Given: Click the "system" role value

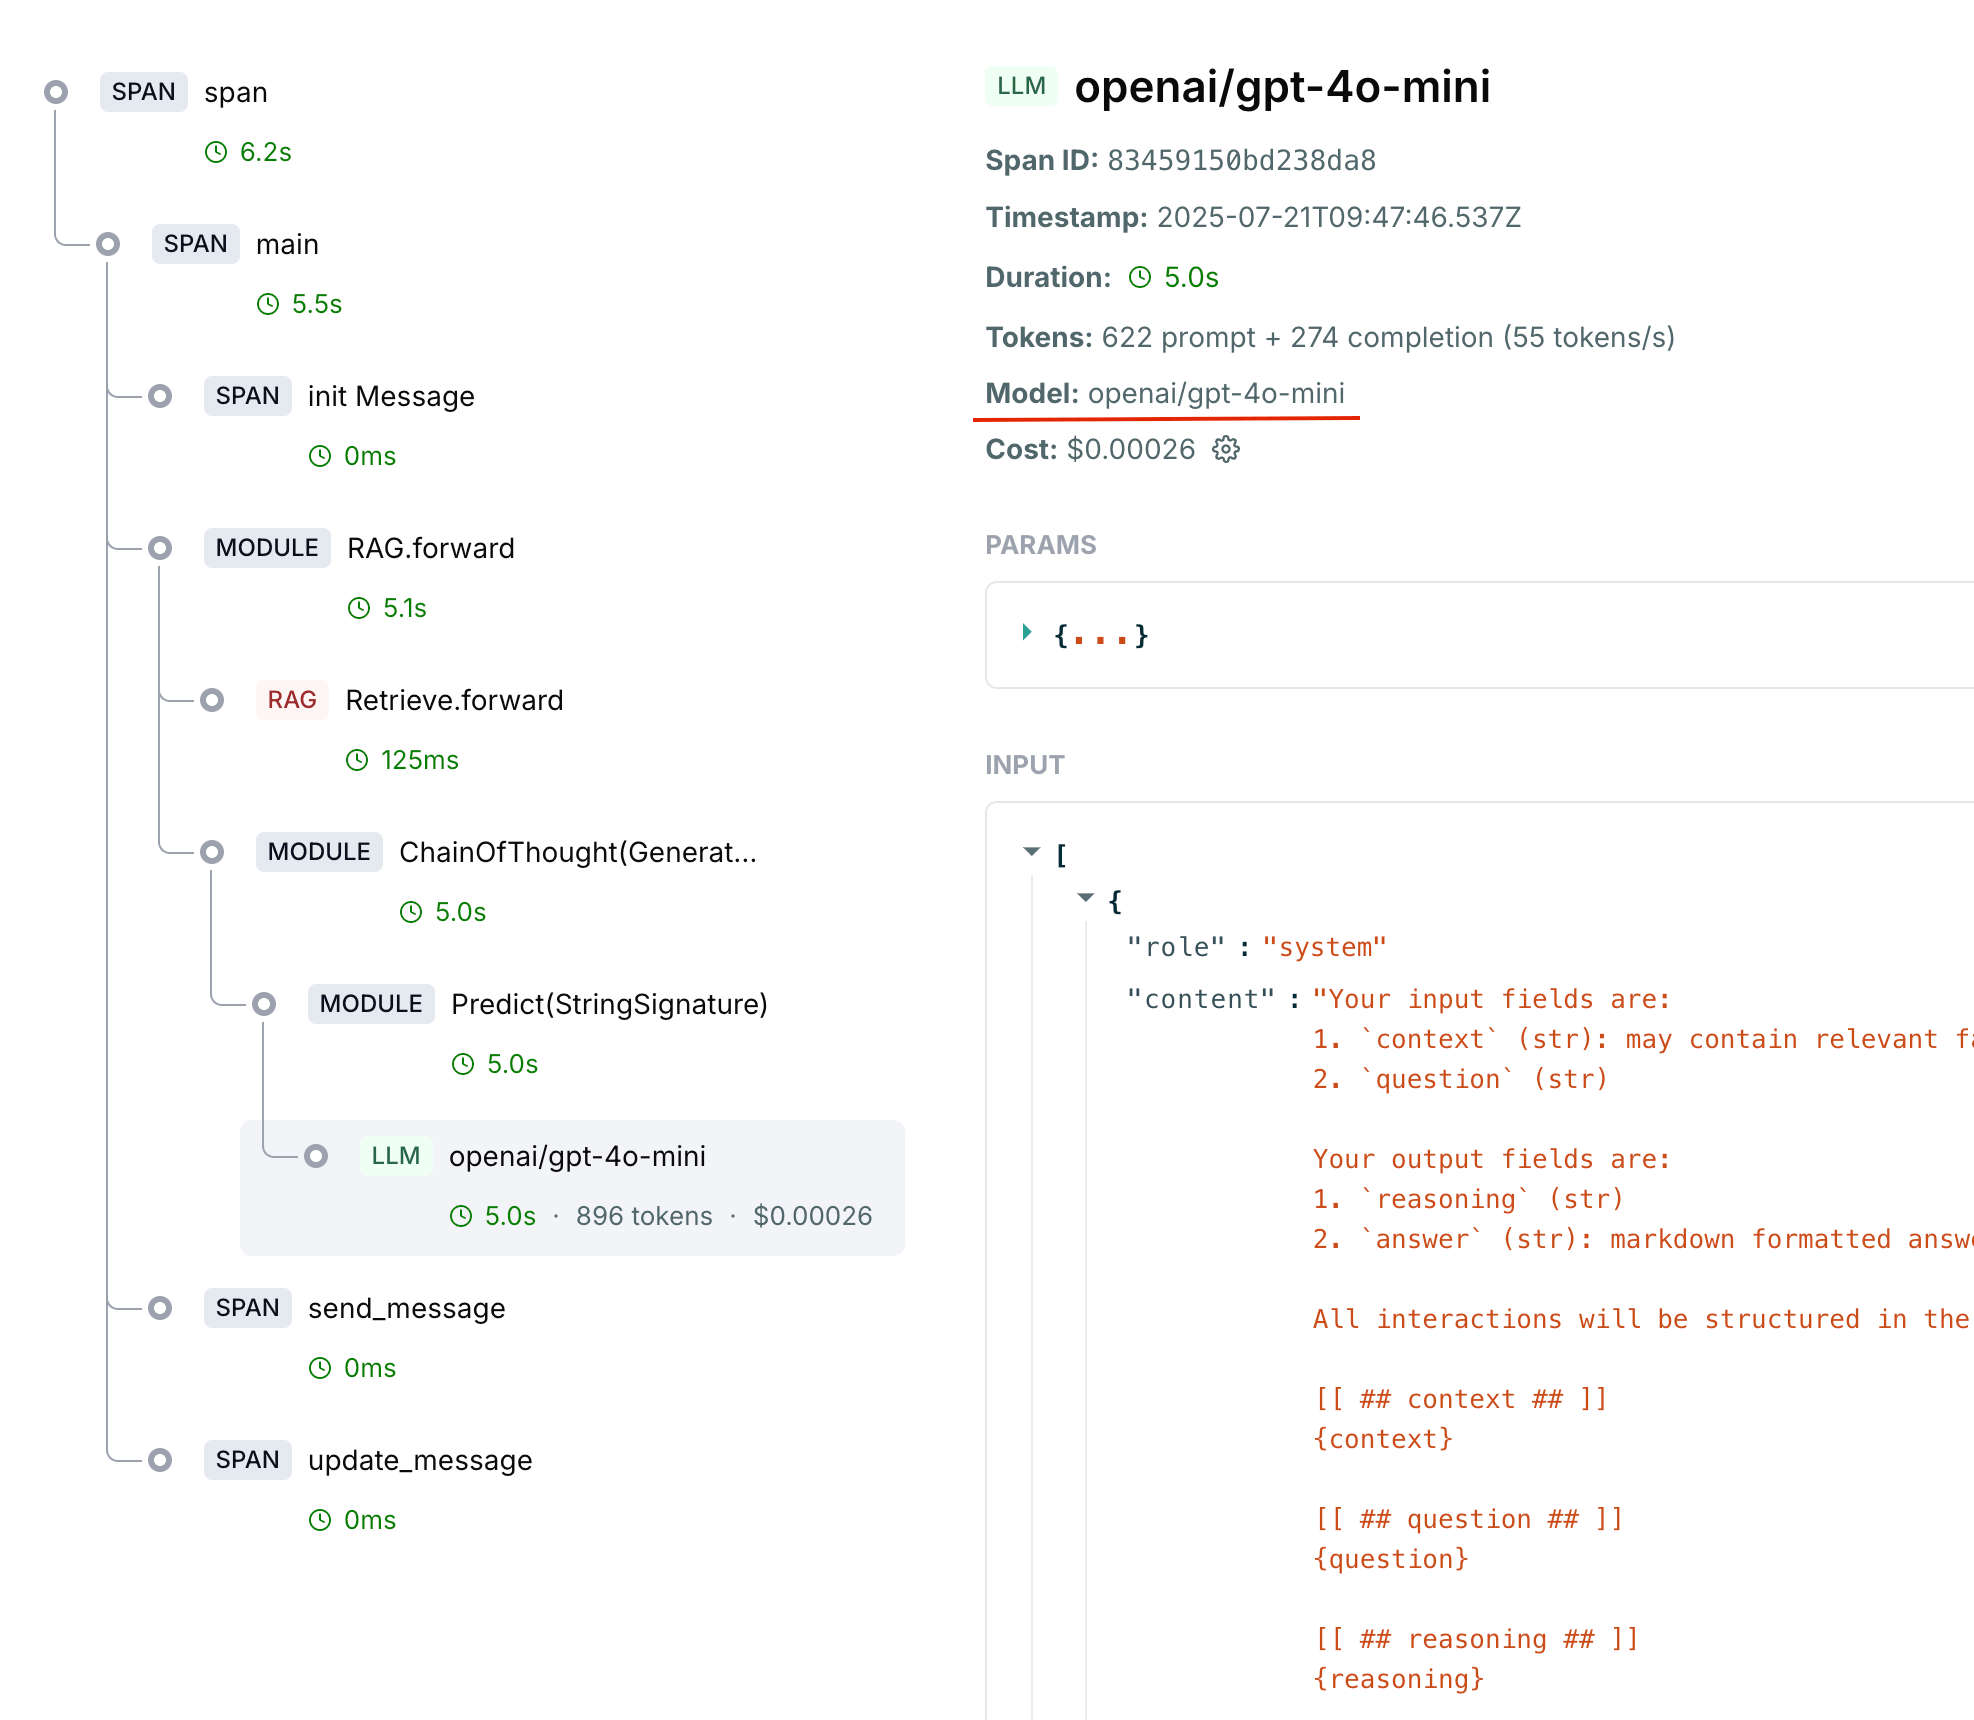Looking at the screenshot, I should click(x=1325, y=947).
